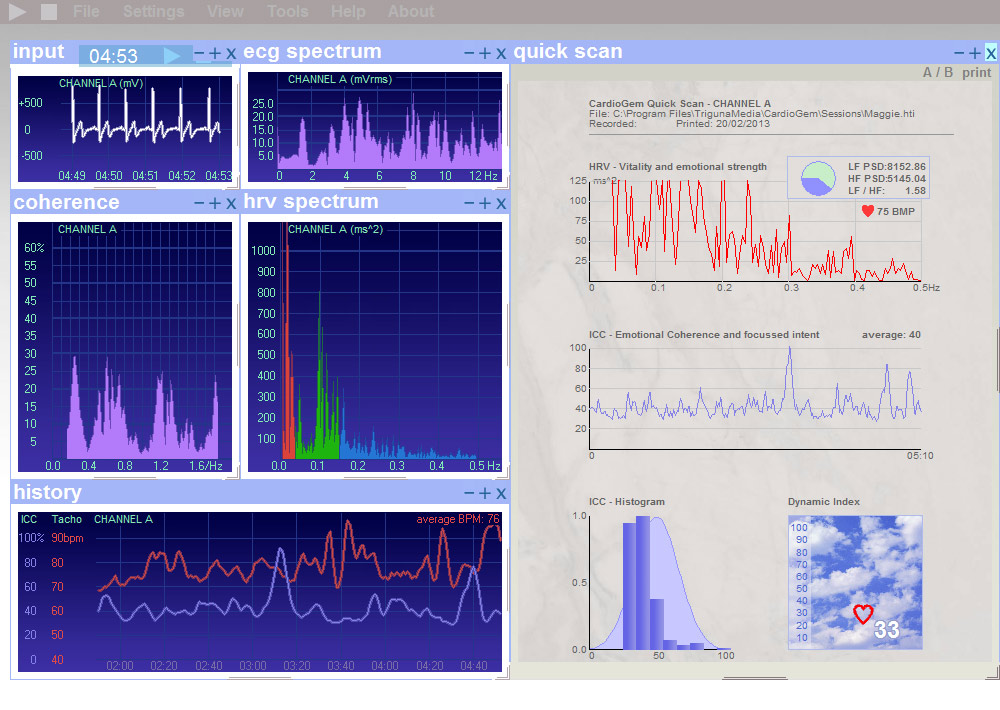Open the Tools menu
The image size is (1000, 710).
click(x=288, y=11)
